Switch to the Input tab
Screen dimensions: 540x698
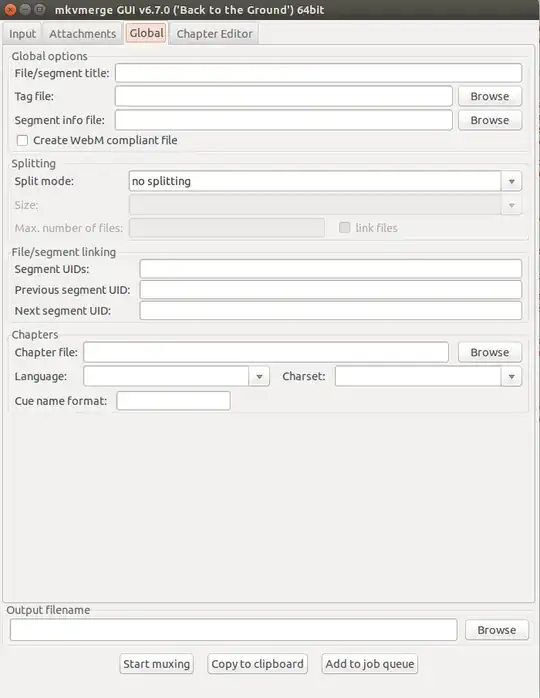pos(22,34)
